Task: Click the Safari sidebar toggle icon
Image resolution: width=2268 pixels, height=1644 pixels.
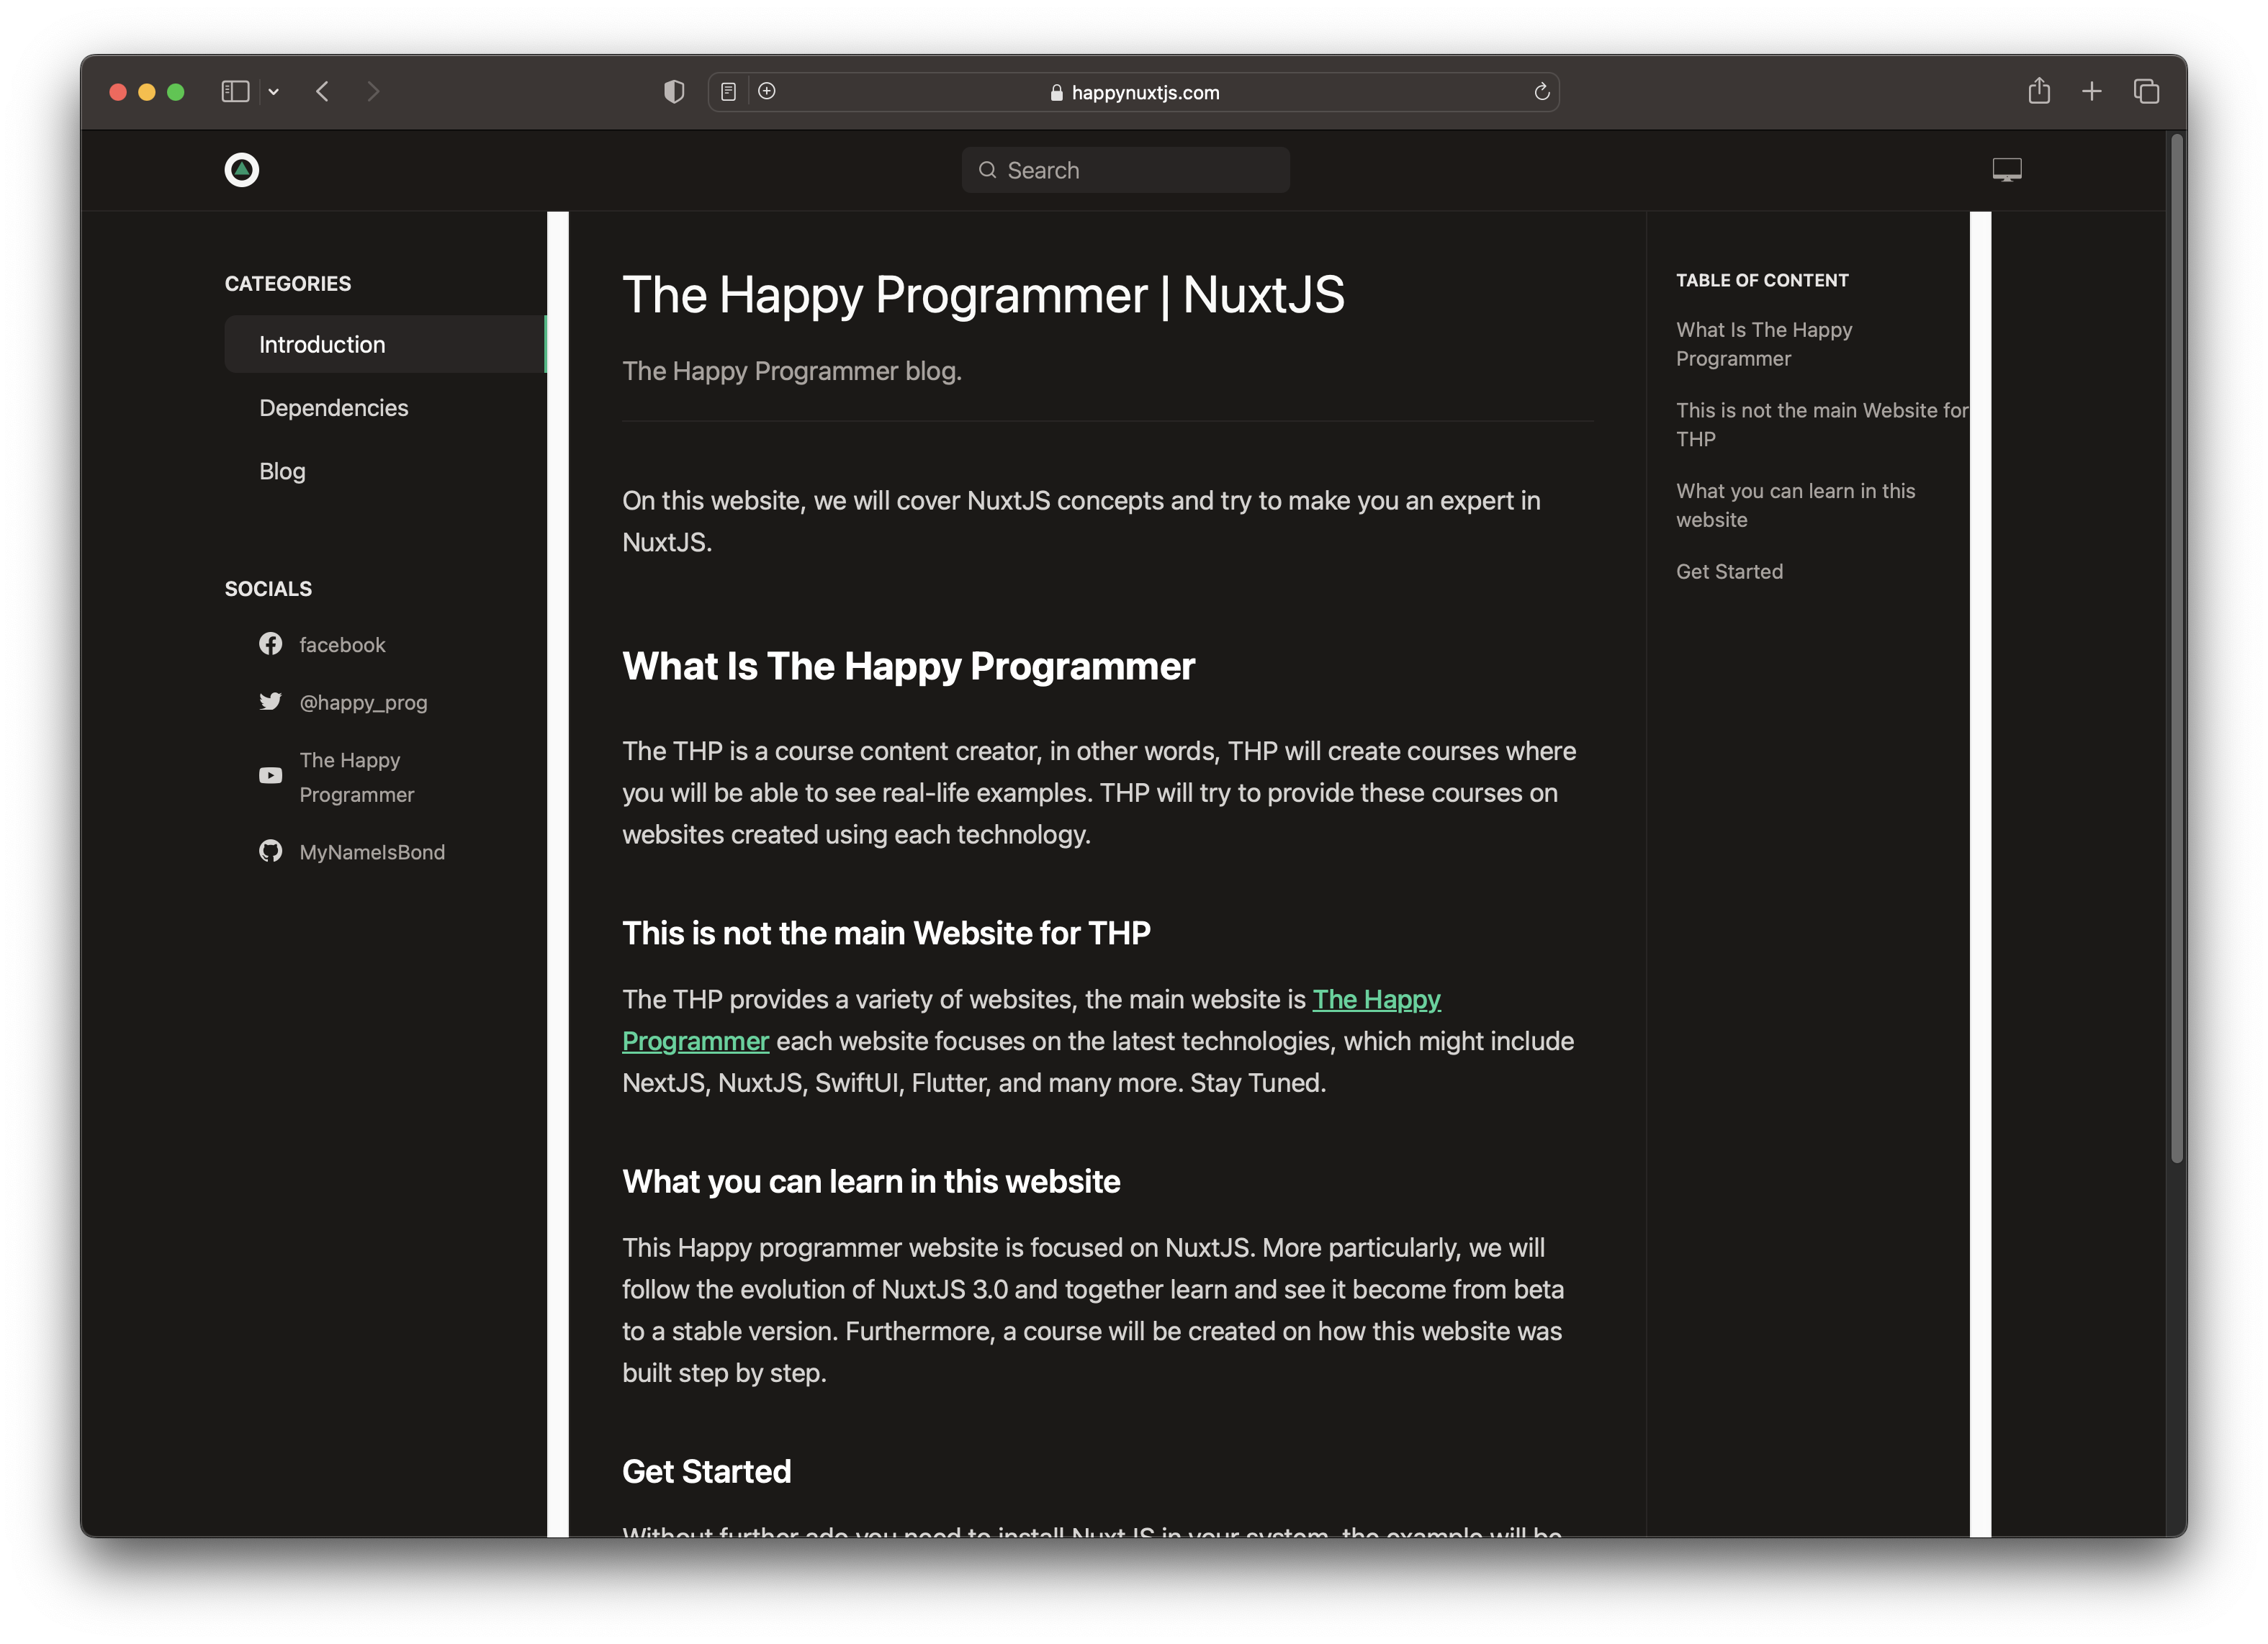Action: click(235, 92)
